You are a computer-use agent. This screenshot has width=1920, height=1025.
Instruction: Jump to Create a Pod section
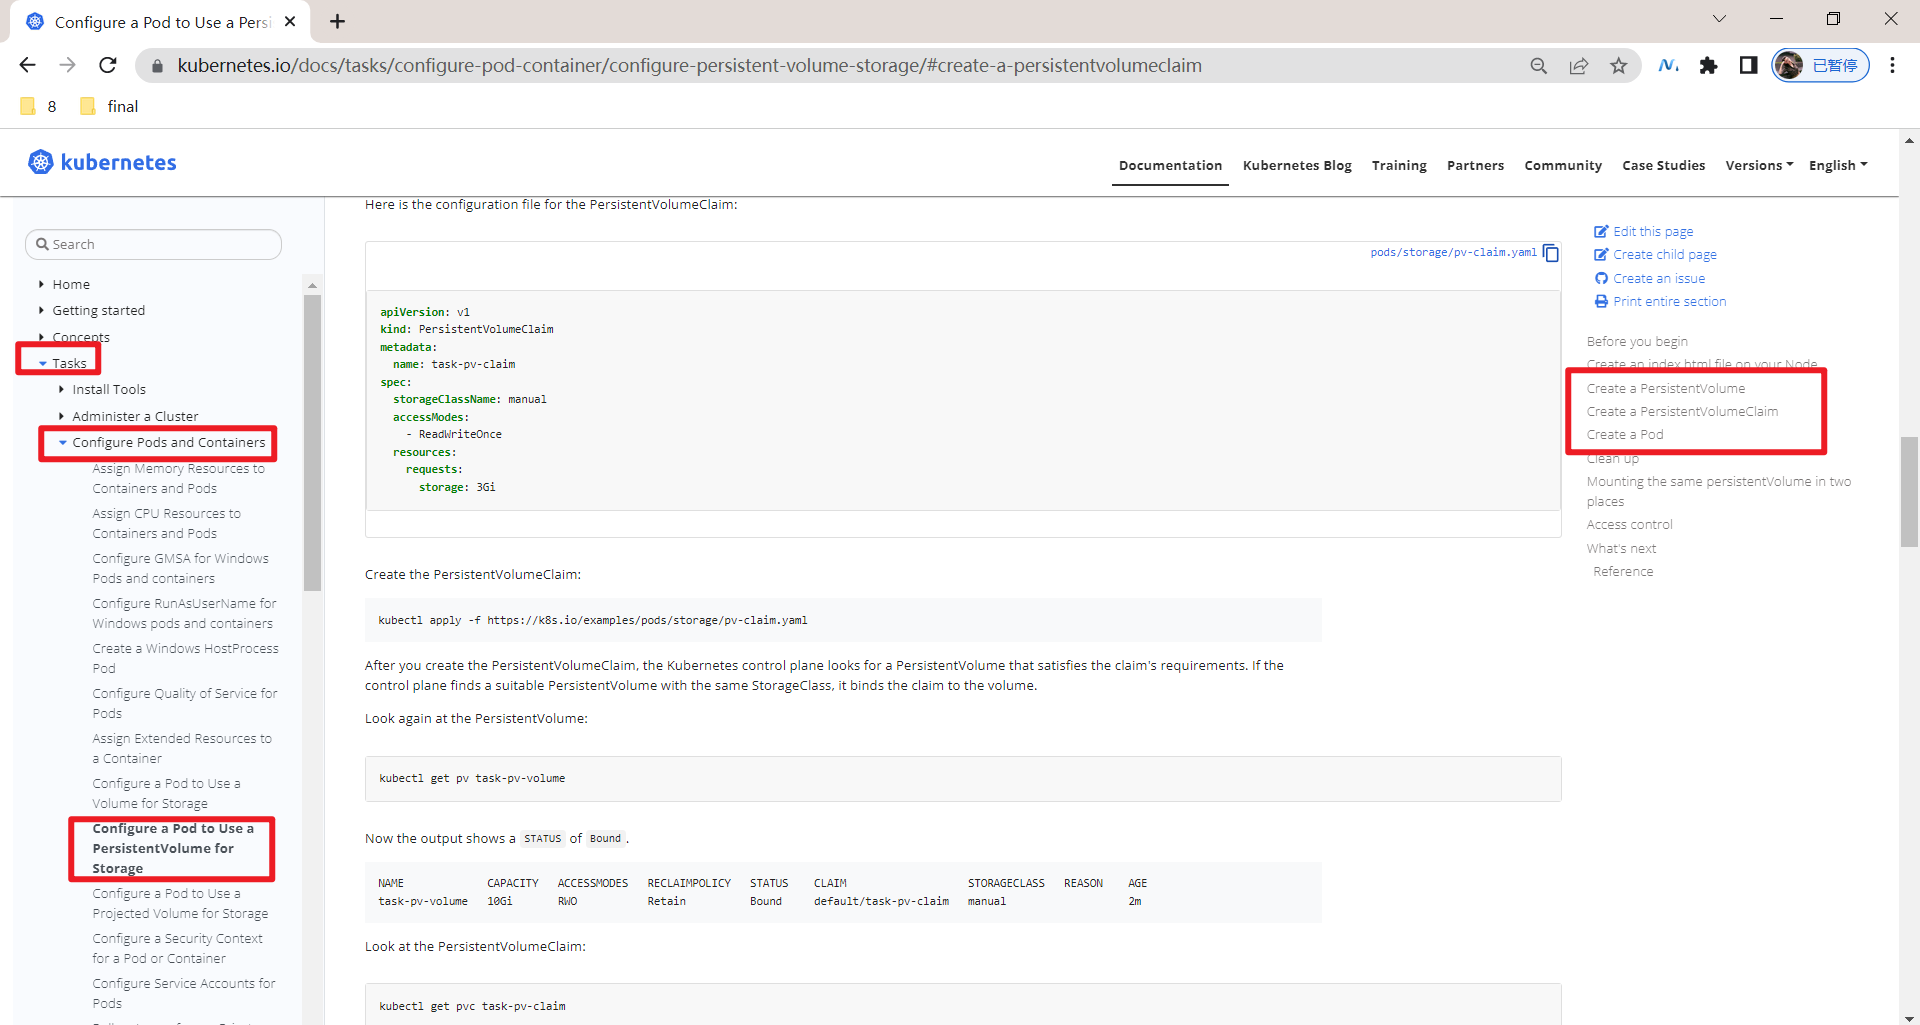[x=1625, y=434]
